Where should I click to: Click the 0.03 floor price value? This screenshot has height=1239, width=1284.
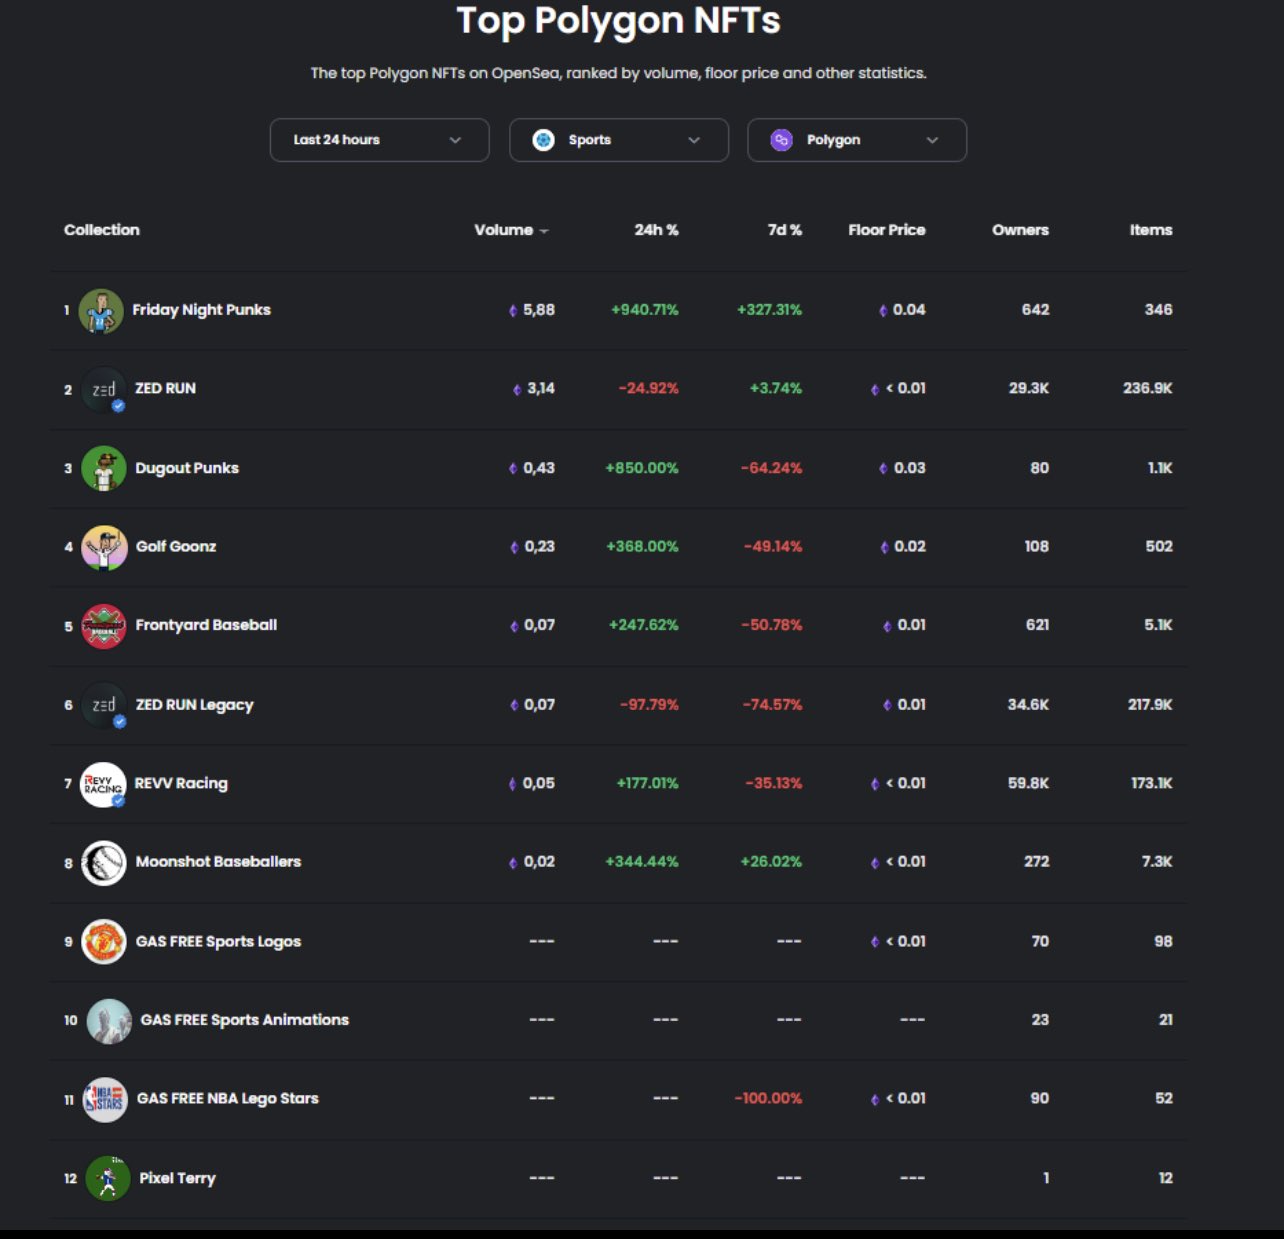[x=909, y=468]
